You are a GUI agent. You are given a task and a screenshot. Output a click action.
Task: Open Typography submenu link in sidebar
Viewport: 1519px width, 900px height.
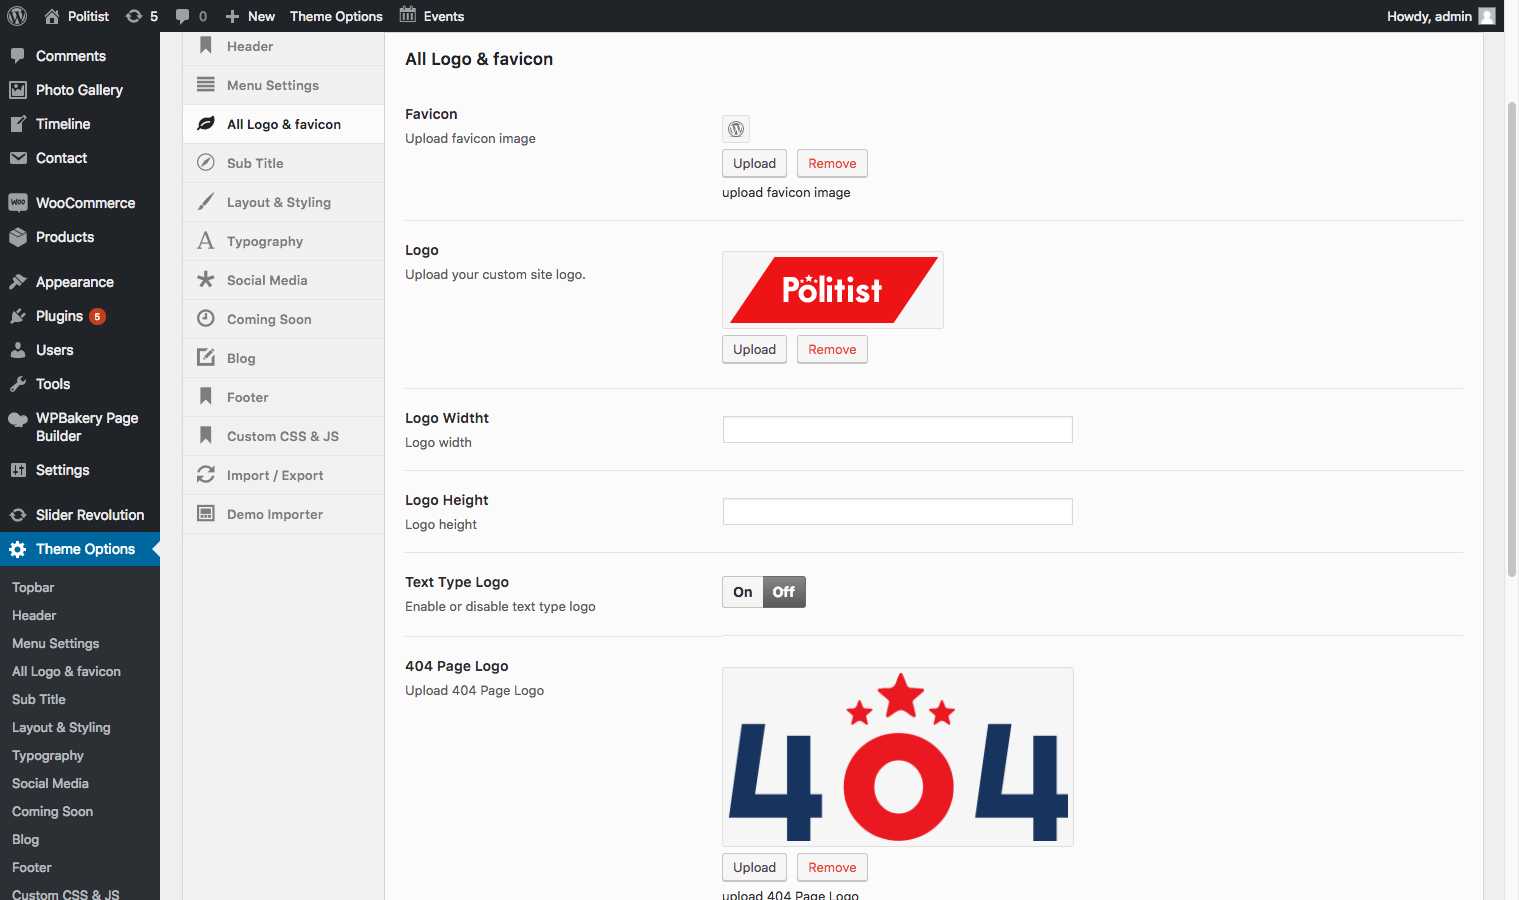[48, 755]
